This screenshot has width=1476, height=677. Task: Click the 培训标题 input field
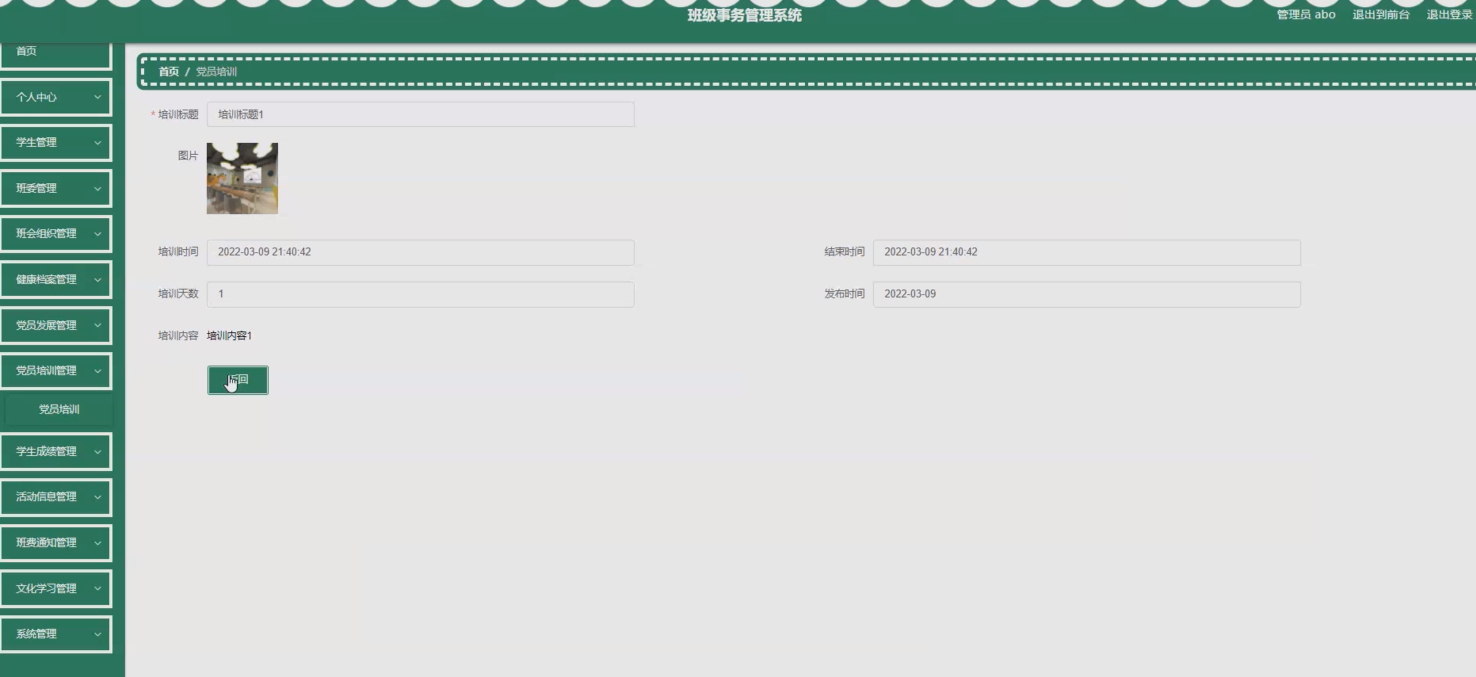(421, 115)
